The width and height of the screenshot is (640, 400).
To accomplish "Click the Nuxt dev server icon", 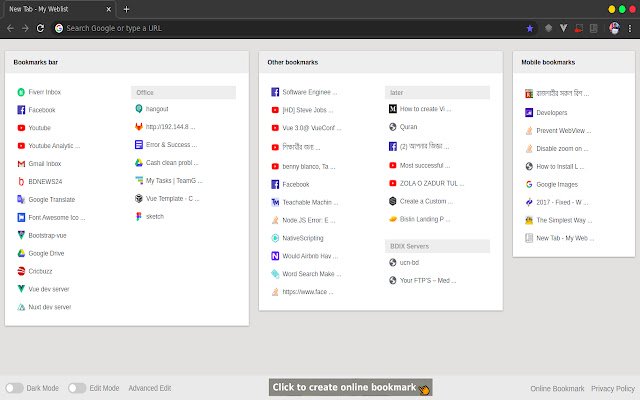I will point(21,307).
